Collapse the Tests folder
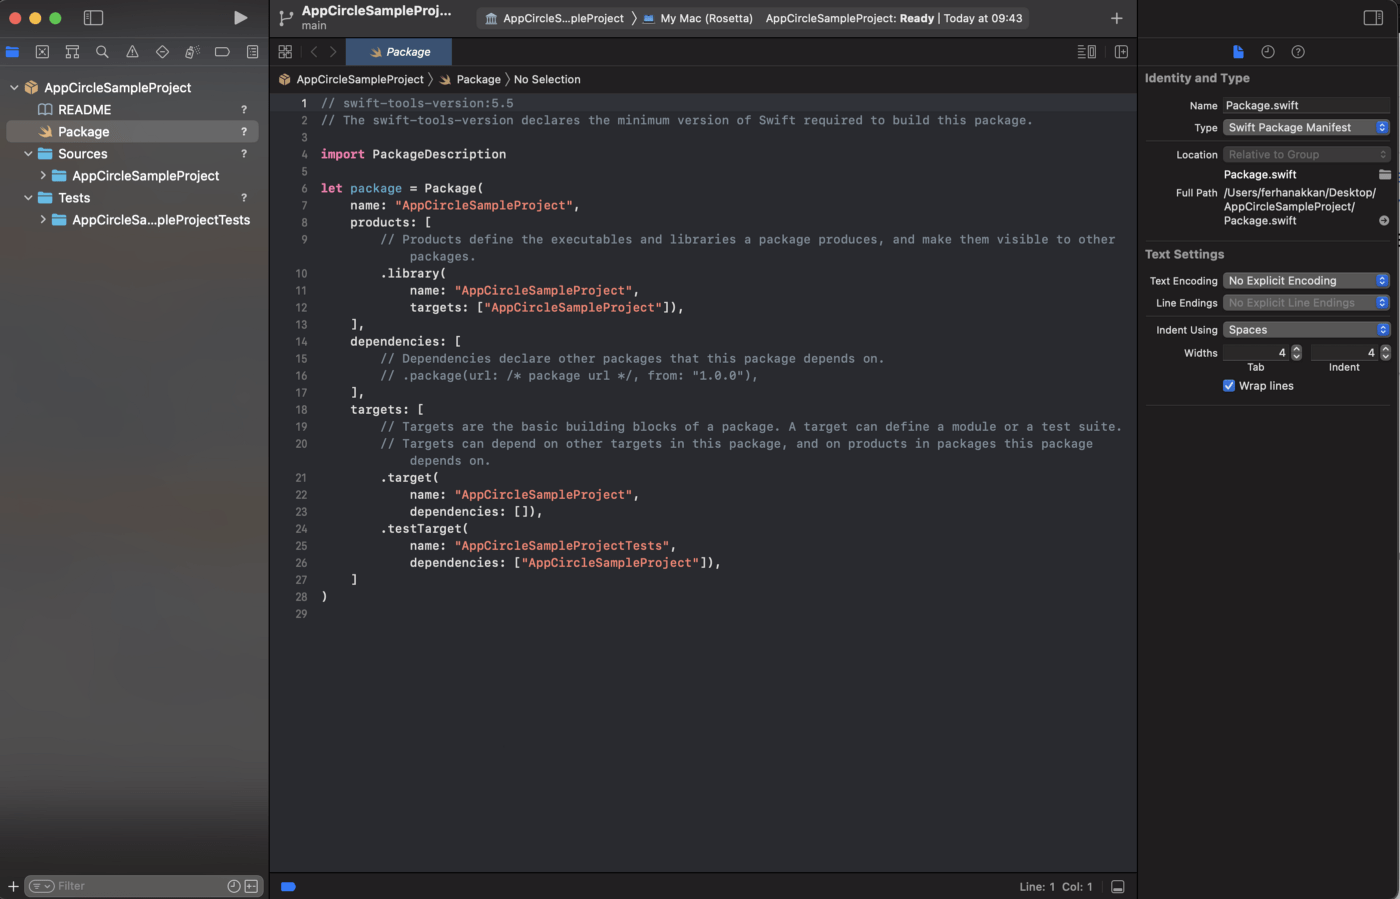This screenshot has height=899, width=1400. 28,198
